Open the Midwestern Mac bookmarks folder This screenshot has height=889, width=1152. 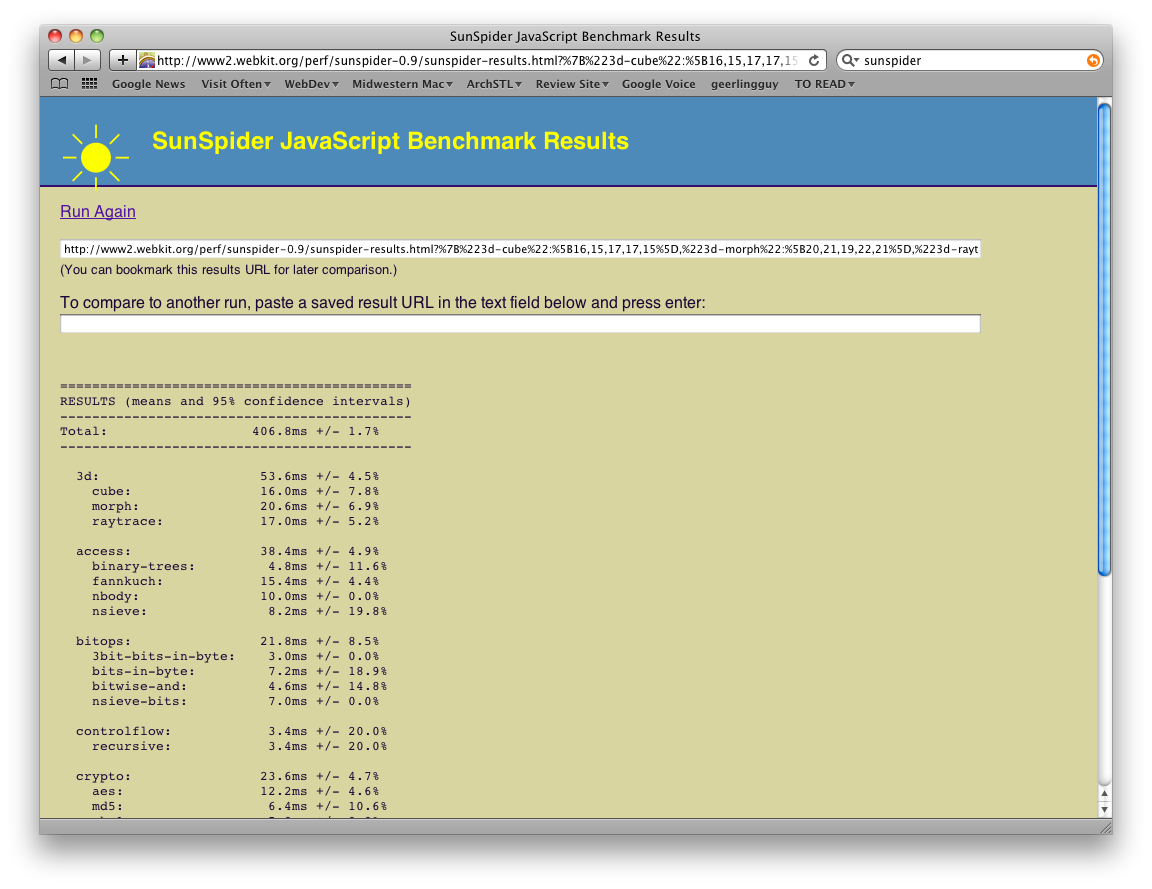(x=402, y=84)
